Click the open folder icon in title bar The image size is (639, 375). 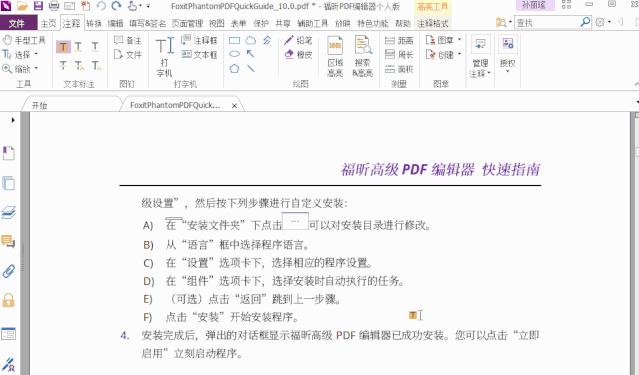[22, 6]
